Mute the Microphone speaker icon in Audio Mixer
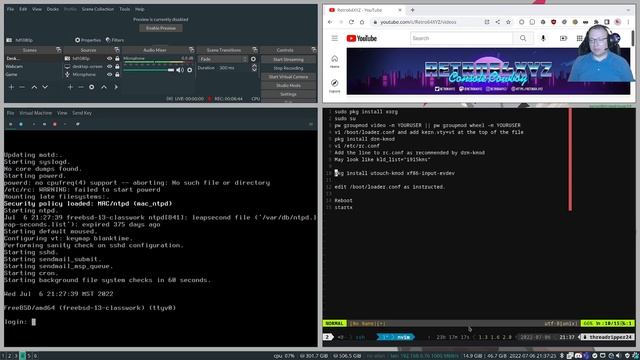Viewport: 640px width, 360px height. coord(180,70)
